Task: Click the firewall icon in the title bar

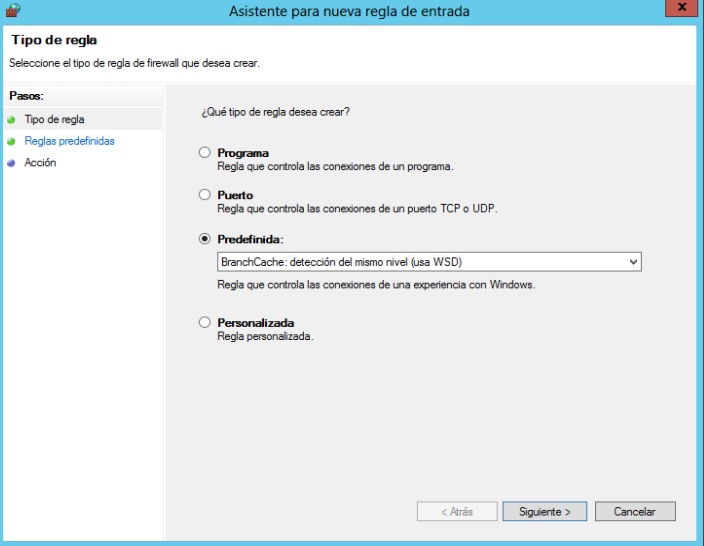Action: point(12,11)
